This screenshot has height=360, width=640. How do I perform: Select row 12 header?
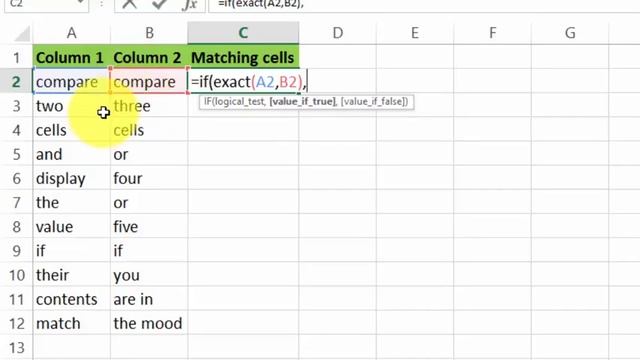click(16, 323)
